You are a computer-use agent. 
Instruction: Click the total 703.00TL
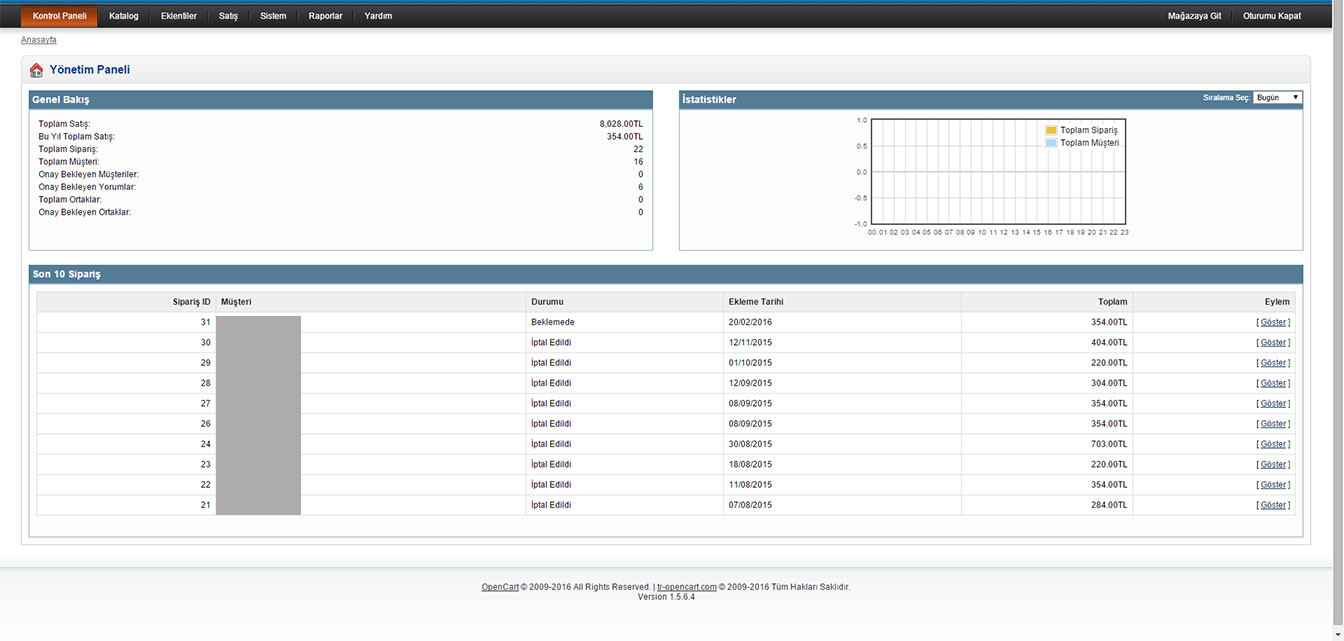point(1109,444)
